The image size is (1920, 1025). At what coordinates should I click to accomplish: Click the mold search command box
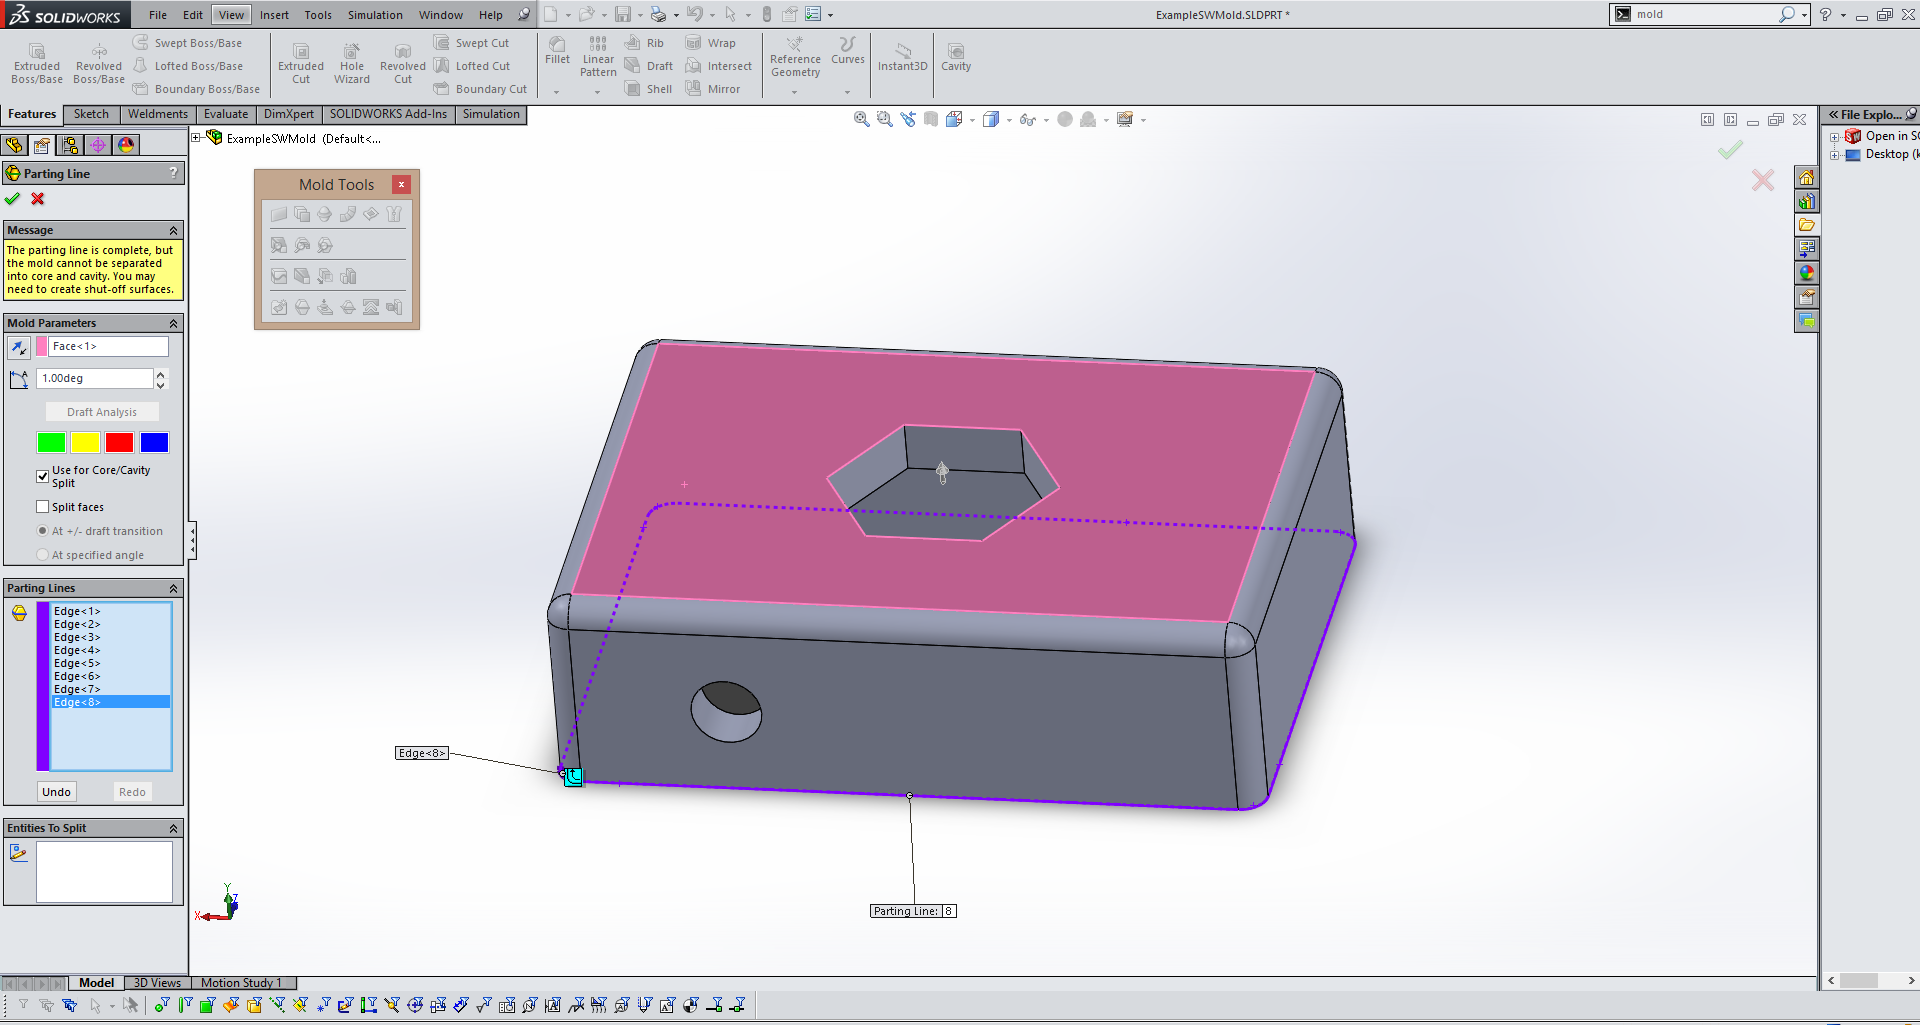(x=1705, y=14)
